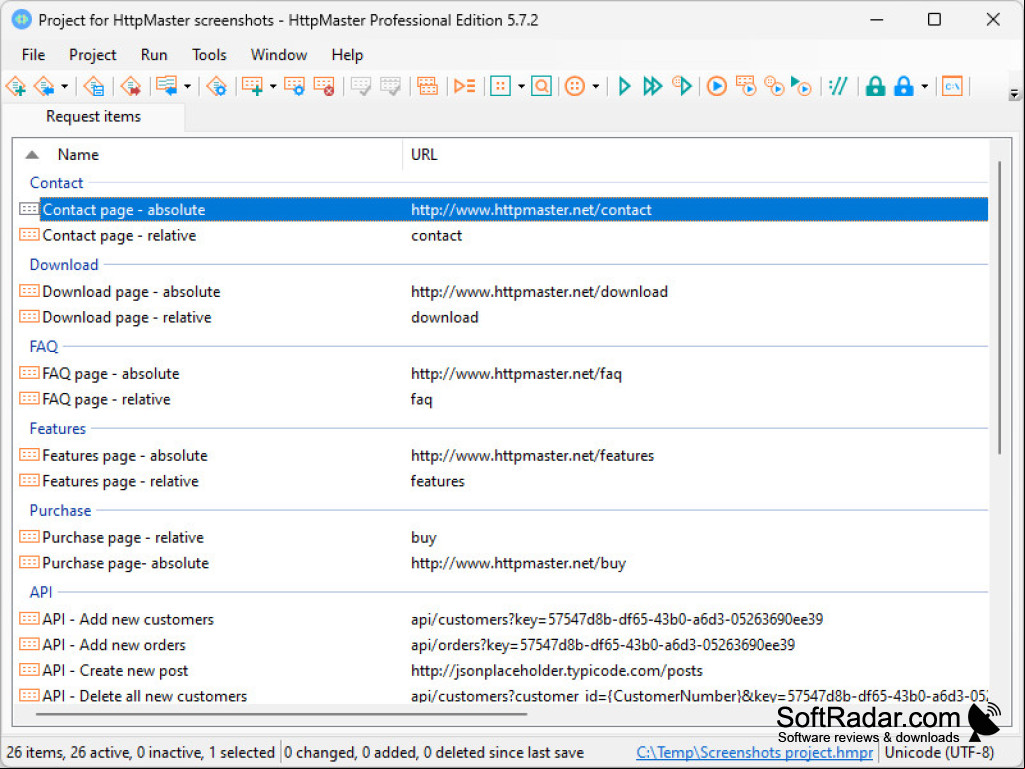Image resolution: width=1025 pixels, height=769 pixels.
Task: Select the 'Contact page - relative' row
Action: 503,235
